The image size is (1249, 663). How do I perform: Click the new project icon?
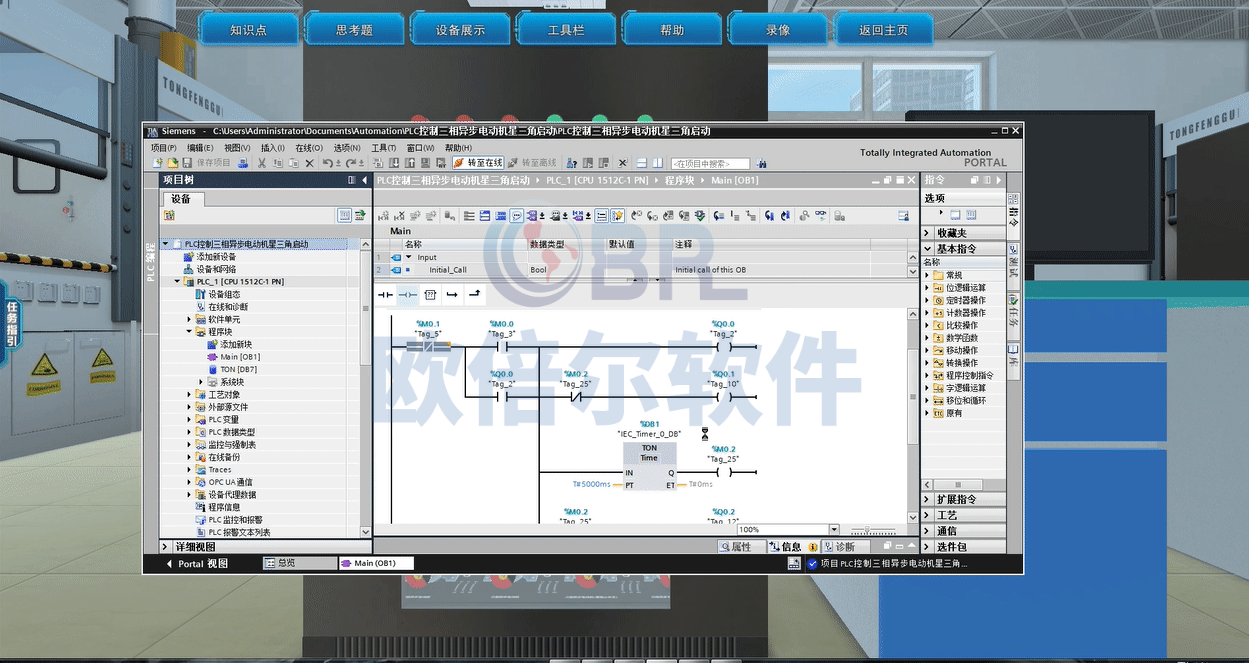(x=158, y=163)
